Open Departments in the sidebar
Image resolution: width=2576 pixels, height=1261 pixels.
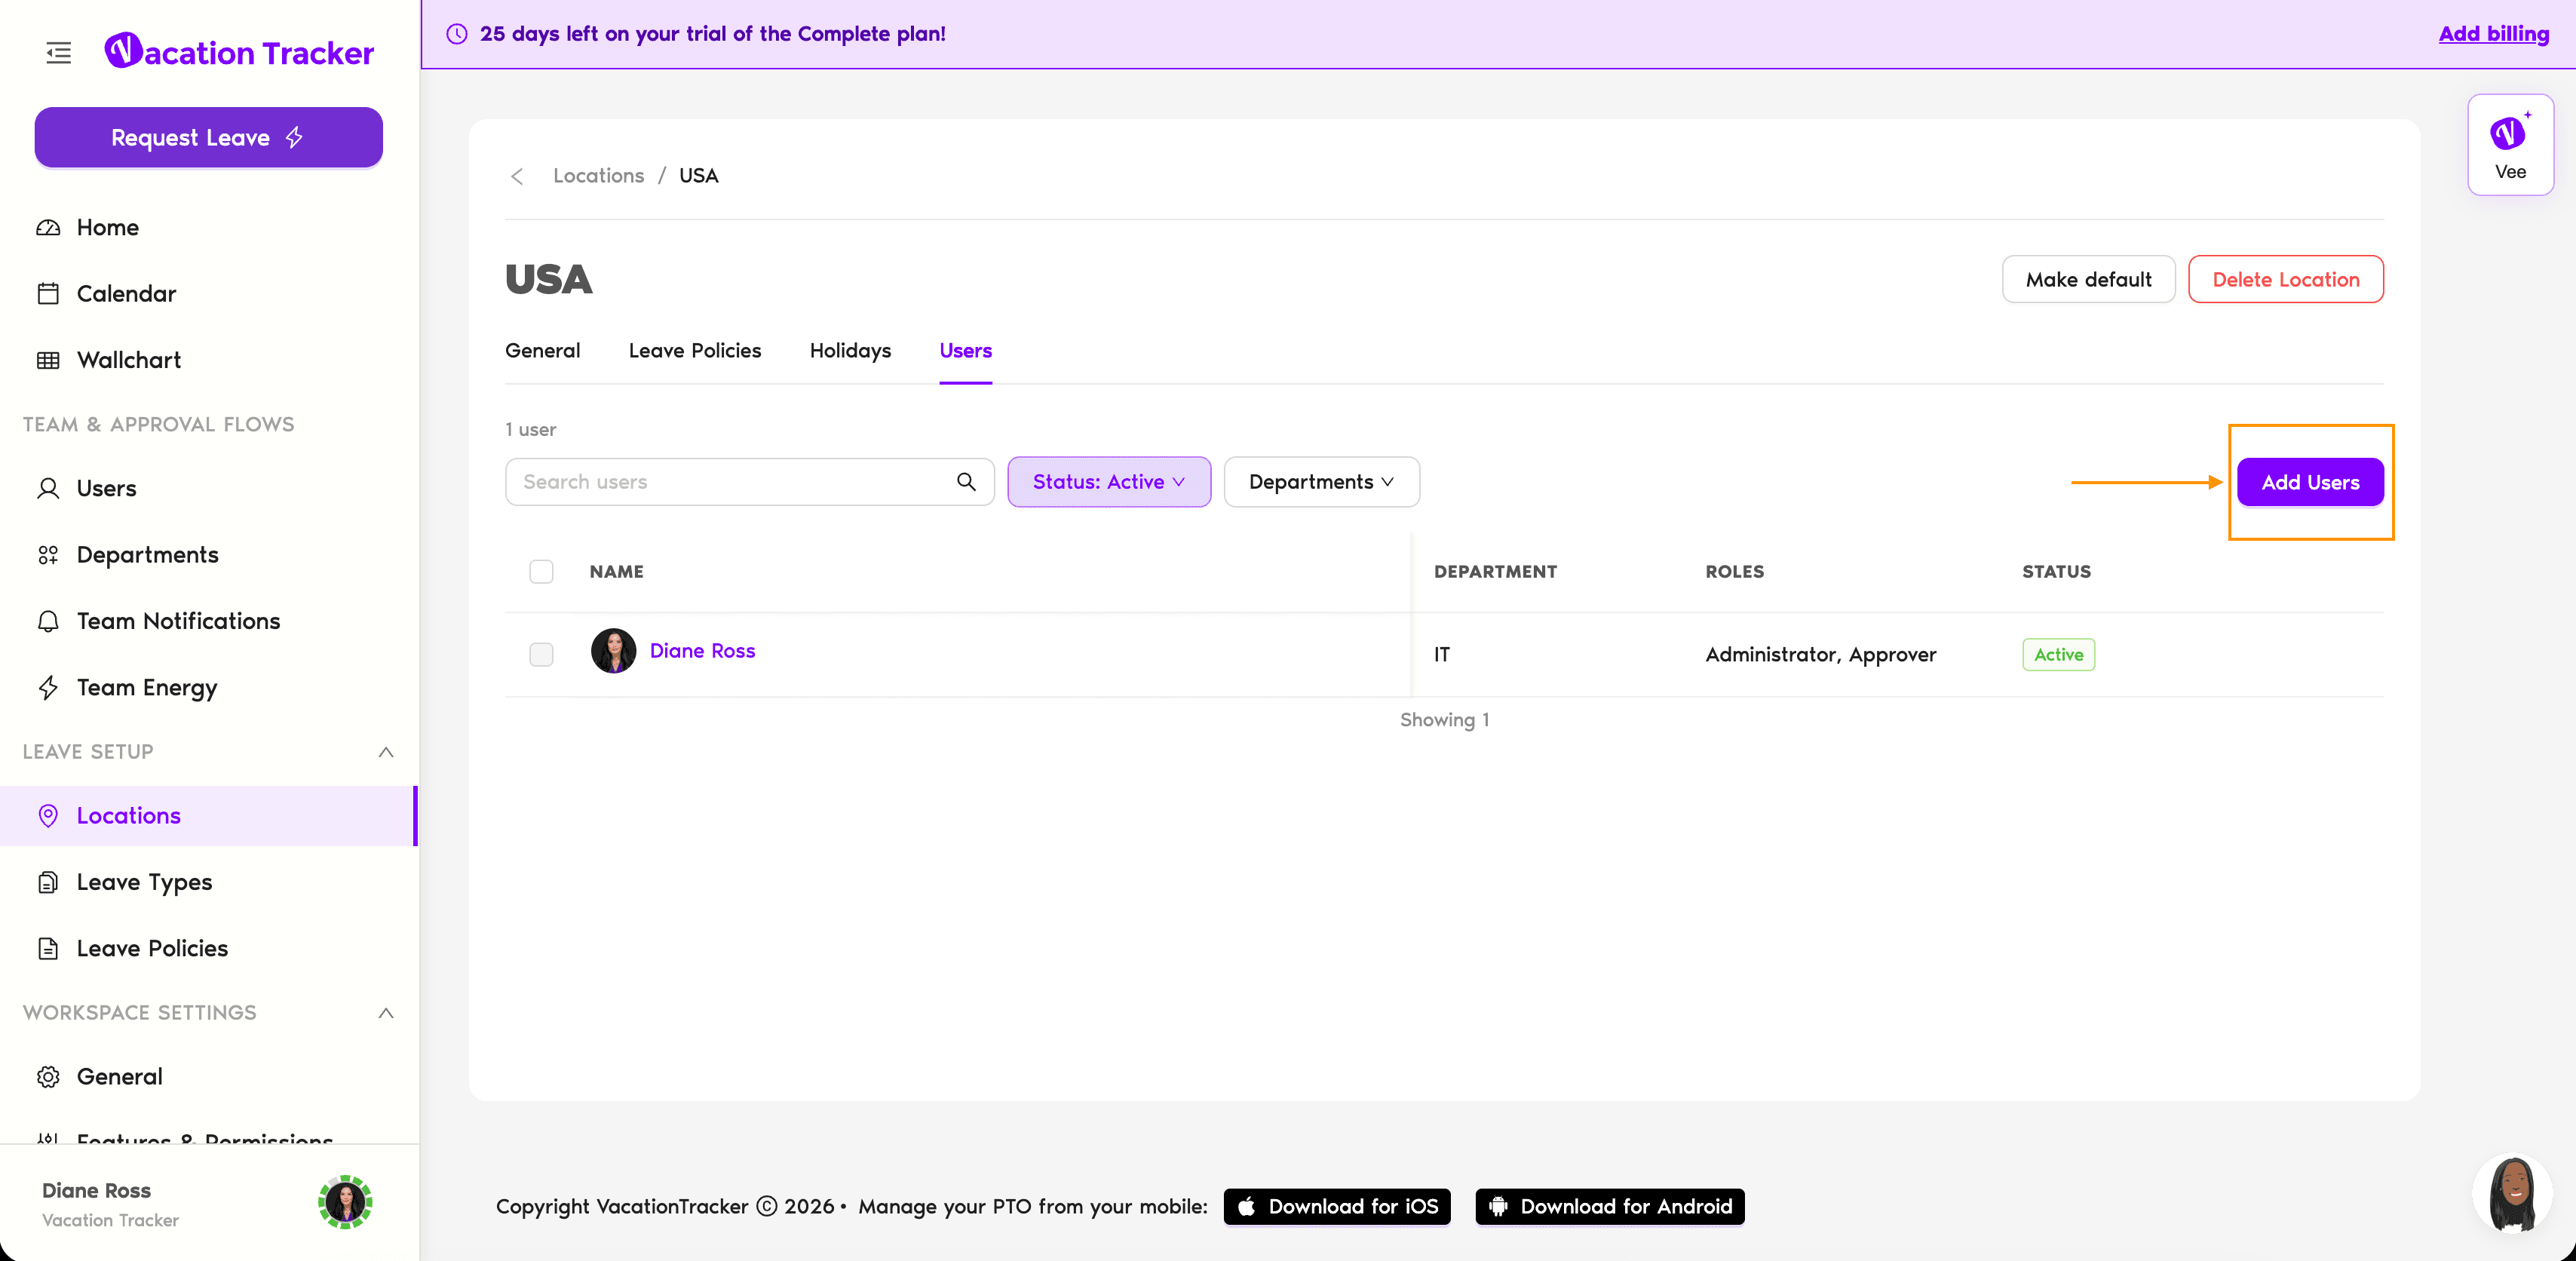point(148,555)
